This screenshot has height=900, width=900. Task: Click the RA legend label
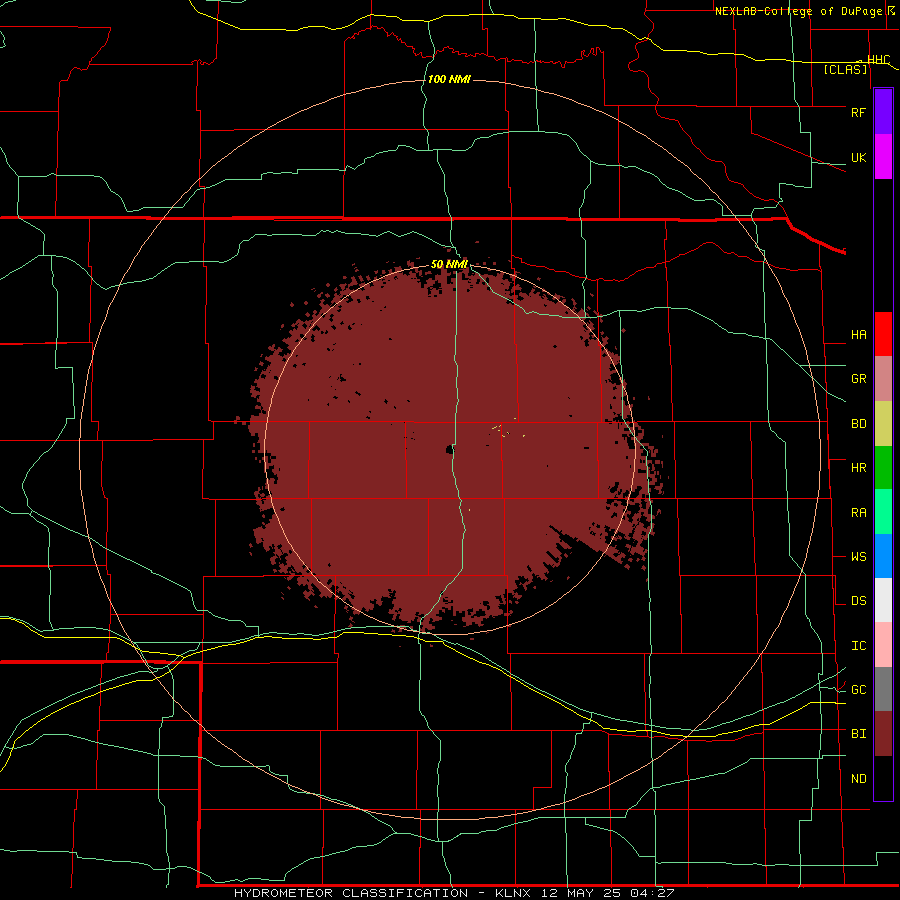[x=858, y=513]
